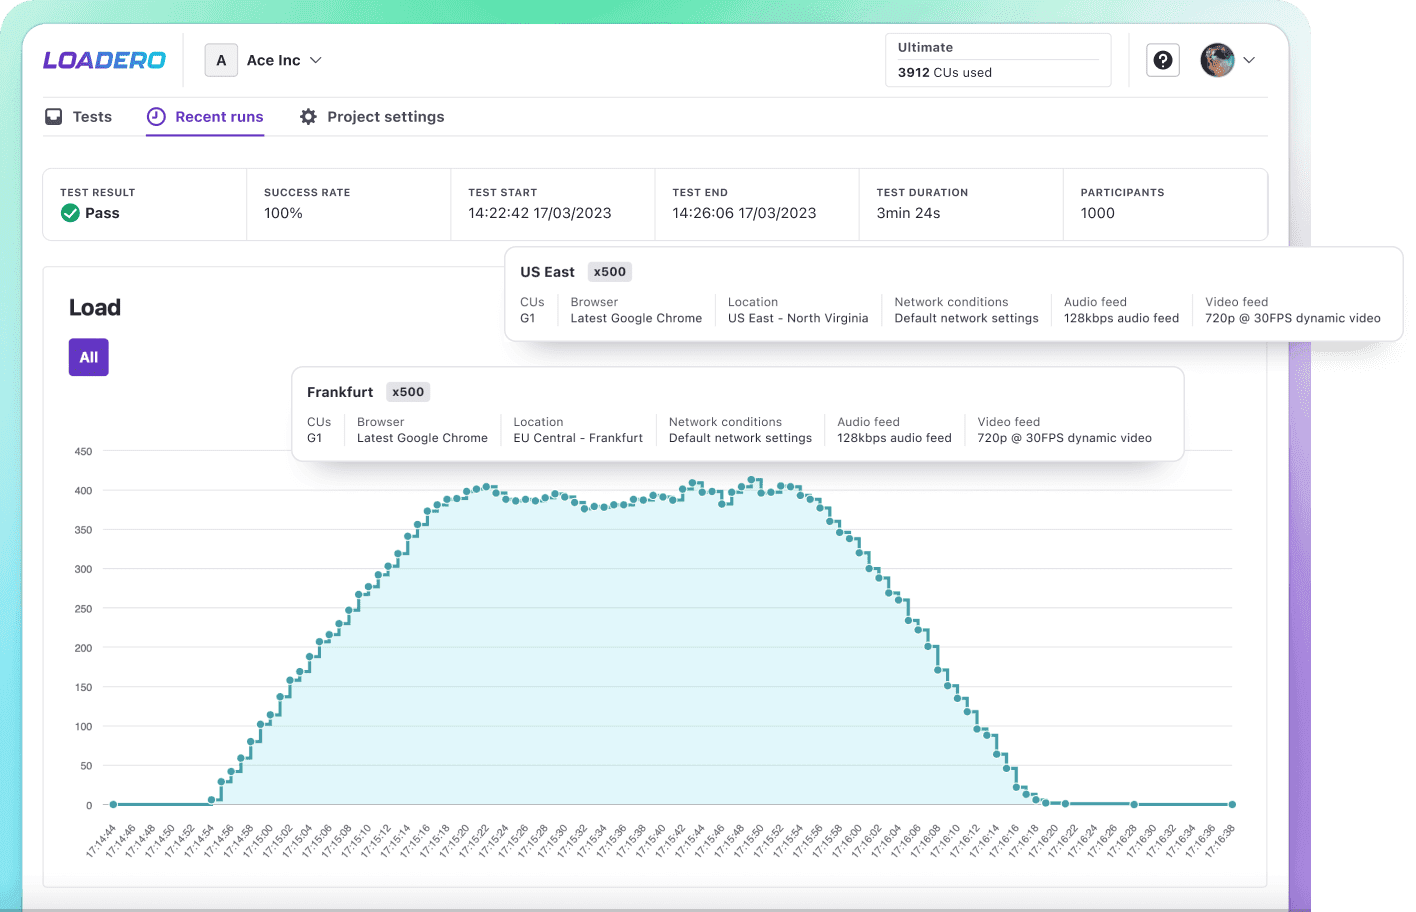Click the Frankfurt x500 badge
The width and height of the screenshot is (1416, 912).
tap(407, 392)
